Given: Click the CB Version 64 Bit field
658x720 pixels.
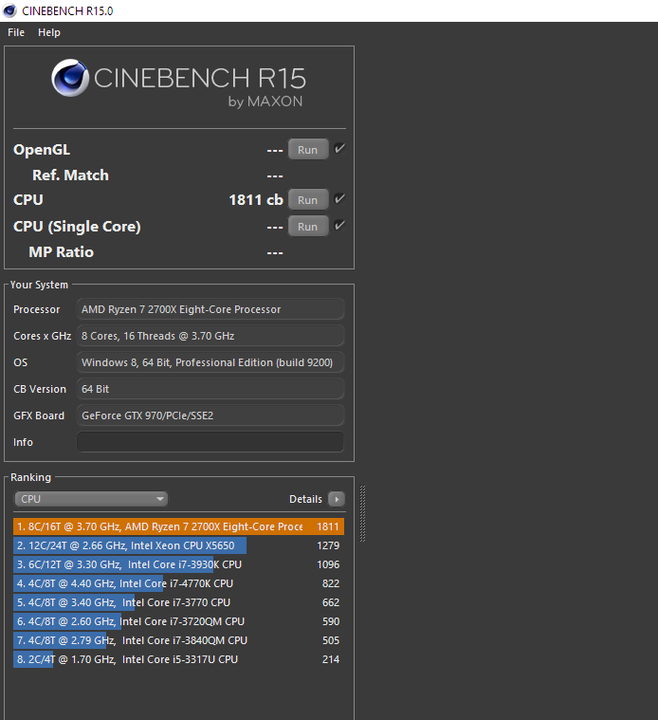Looking at the screenshot, I should tap(210, 389).
